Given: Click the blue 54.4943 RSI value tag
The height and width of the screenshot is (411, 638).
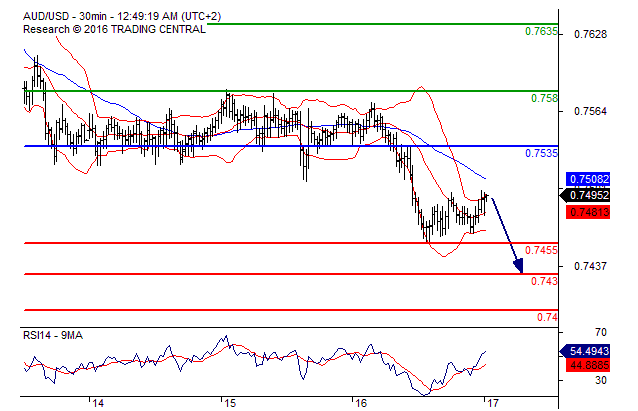Looking at the screenshot, I should [x=586, y=351].
